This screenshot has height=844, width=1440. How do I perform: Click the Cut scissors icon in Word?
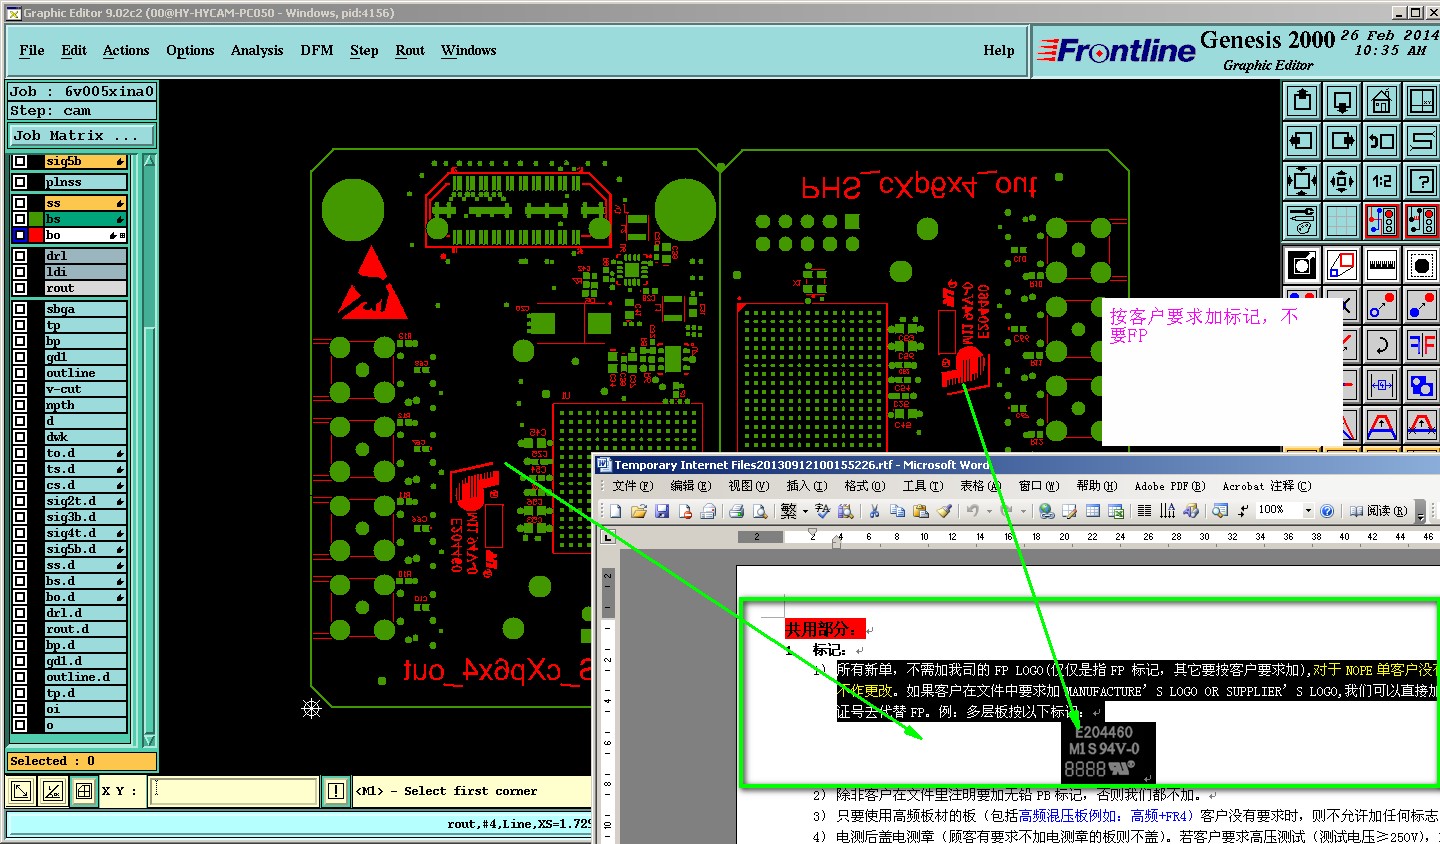tap(874, 511)
